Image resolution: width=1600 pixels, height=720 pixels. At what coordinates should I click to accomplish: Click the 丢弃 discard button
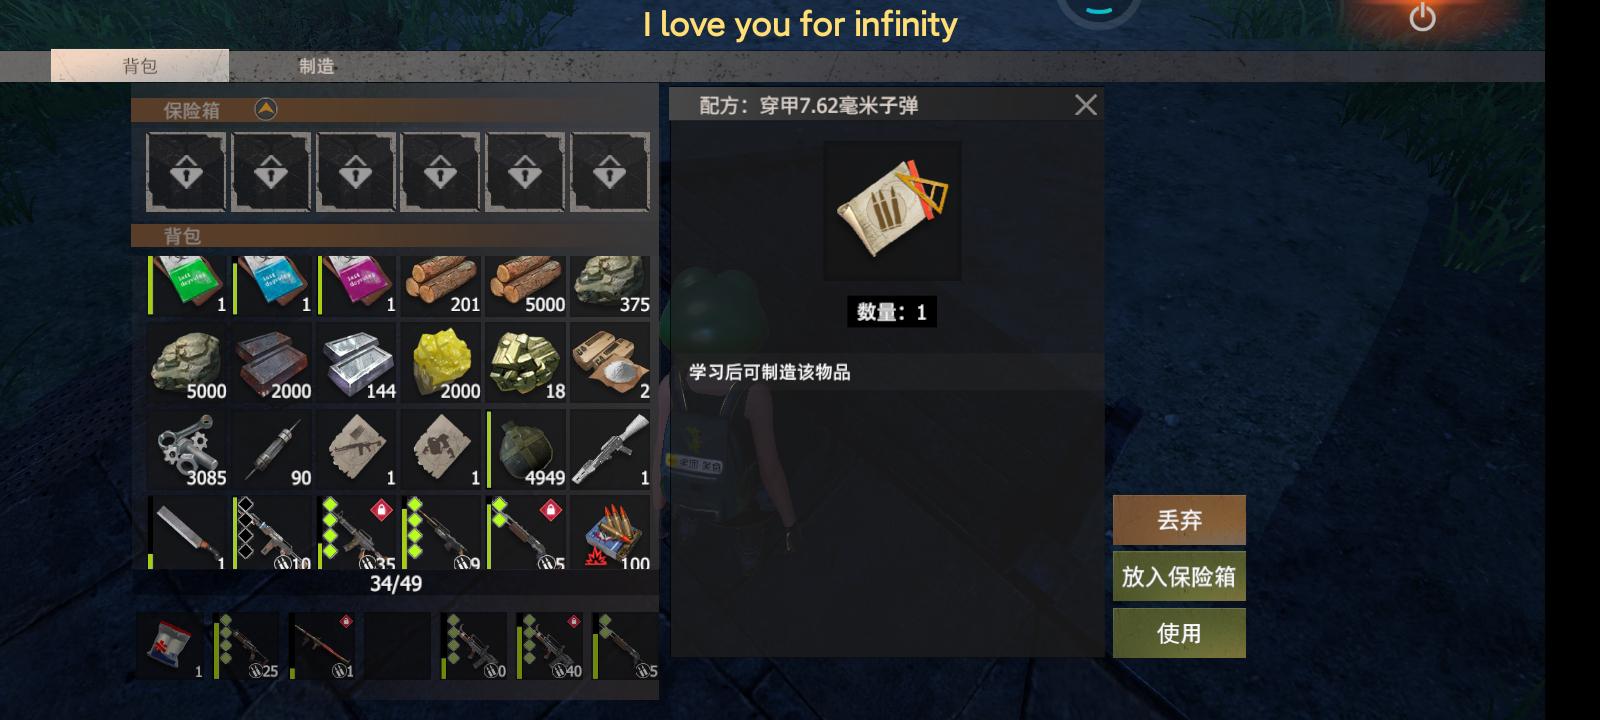[x=1179, y=520]
